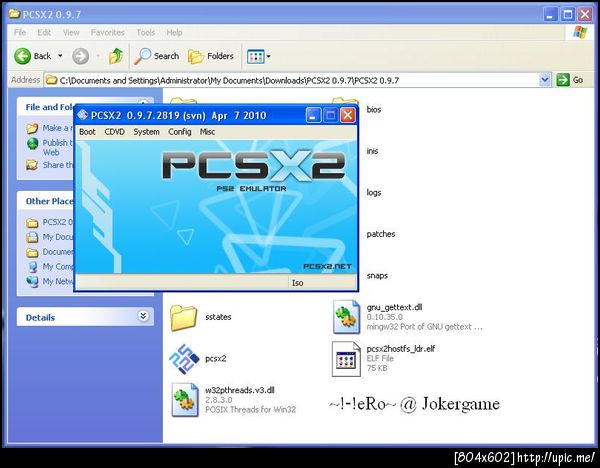Open My Network Places link

[x=57, y=281]
